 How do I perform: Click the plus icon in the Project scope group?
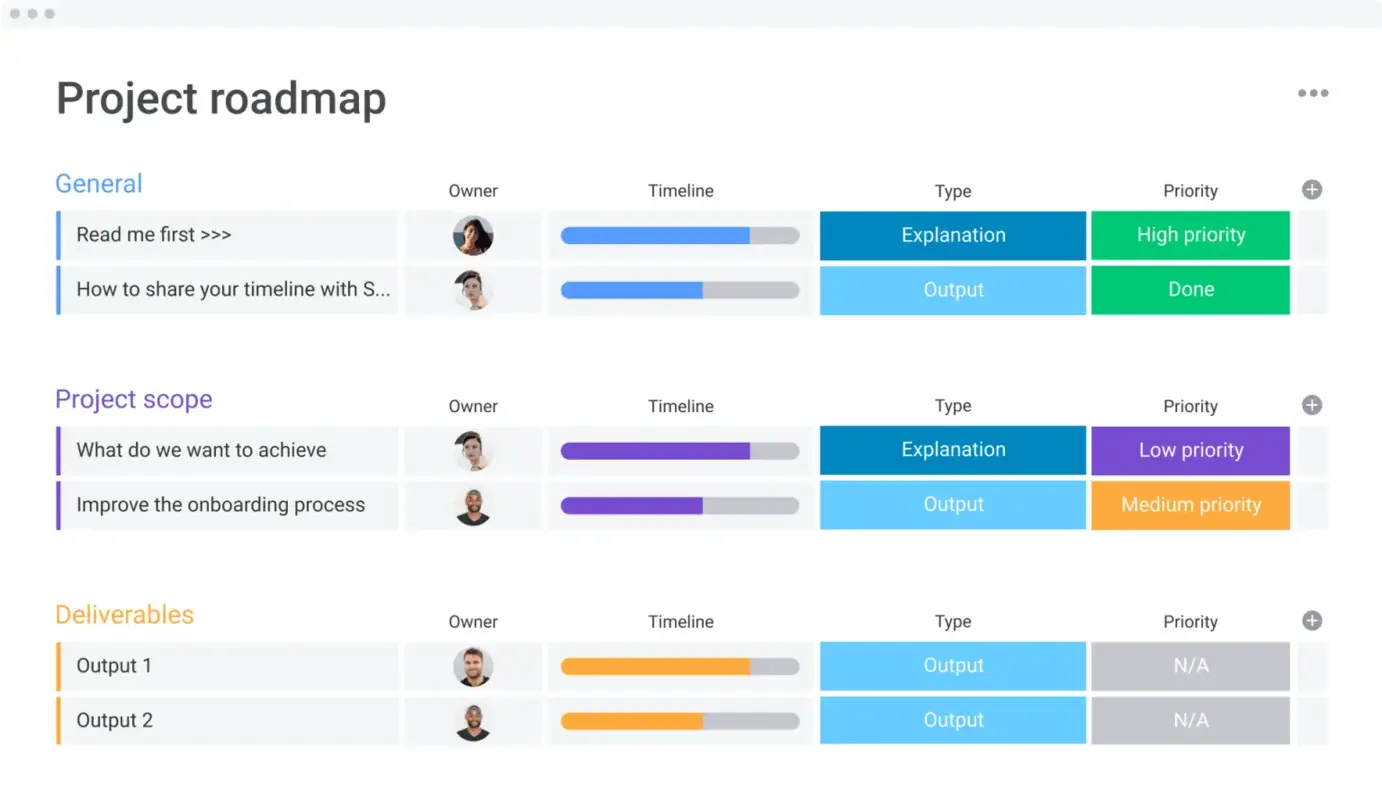pyautogui.click(x=1311, y=404)
